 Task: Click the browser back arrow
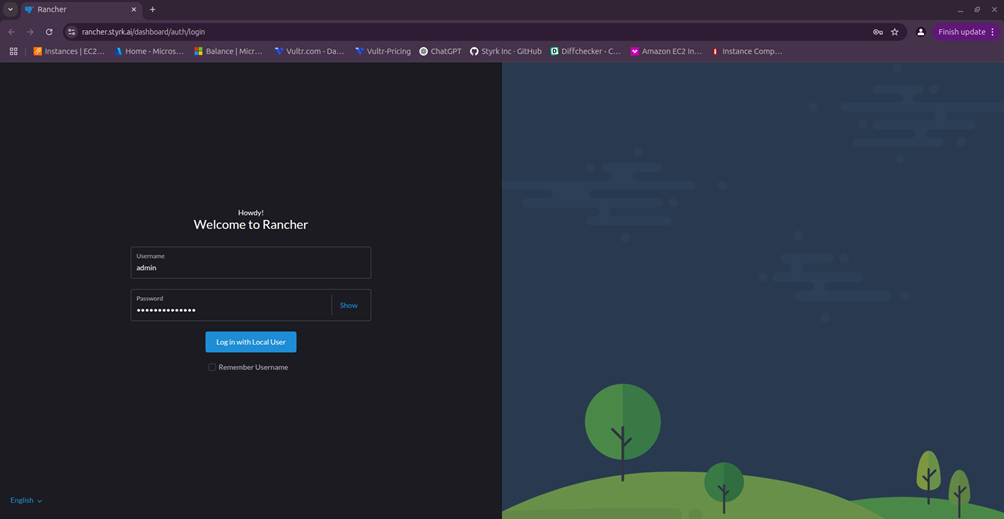click(x=12, y=32)
